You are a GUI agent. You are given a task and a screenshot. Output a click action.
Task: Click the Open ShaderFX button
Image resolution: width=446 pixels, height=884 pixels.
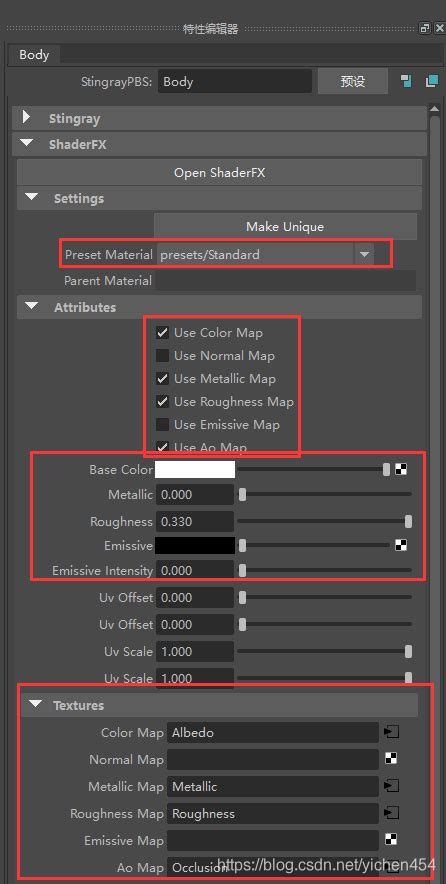[219, 173]
